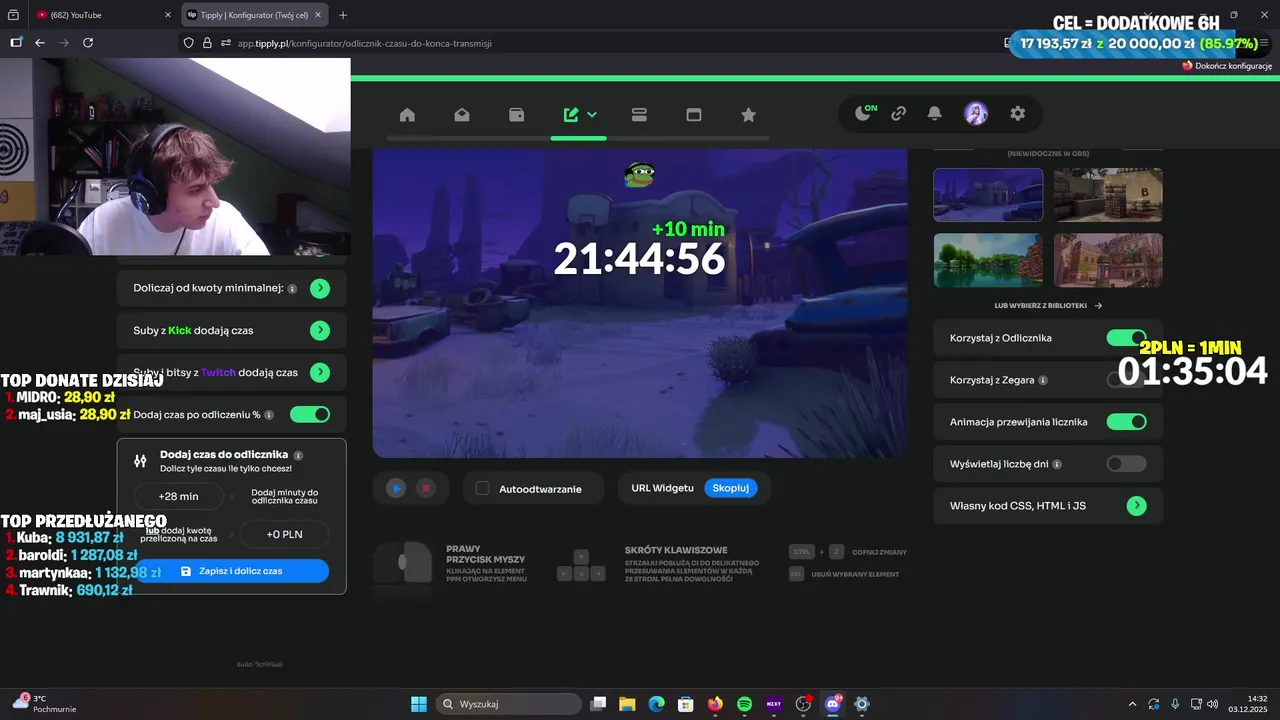Toggle the moon dark mode ON icon

coord(865,113)
